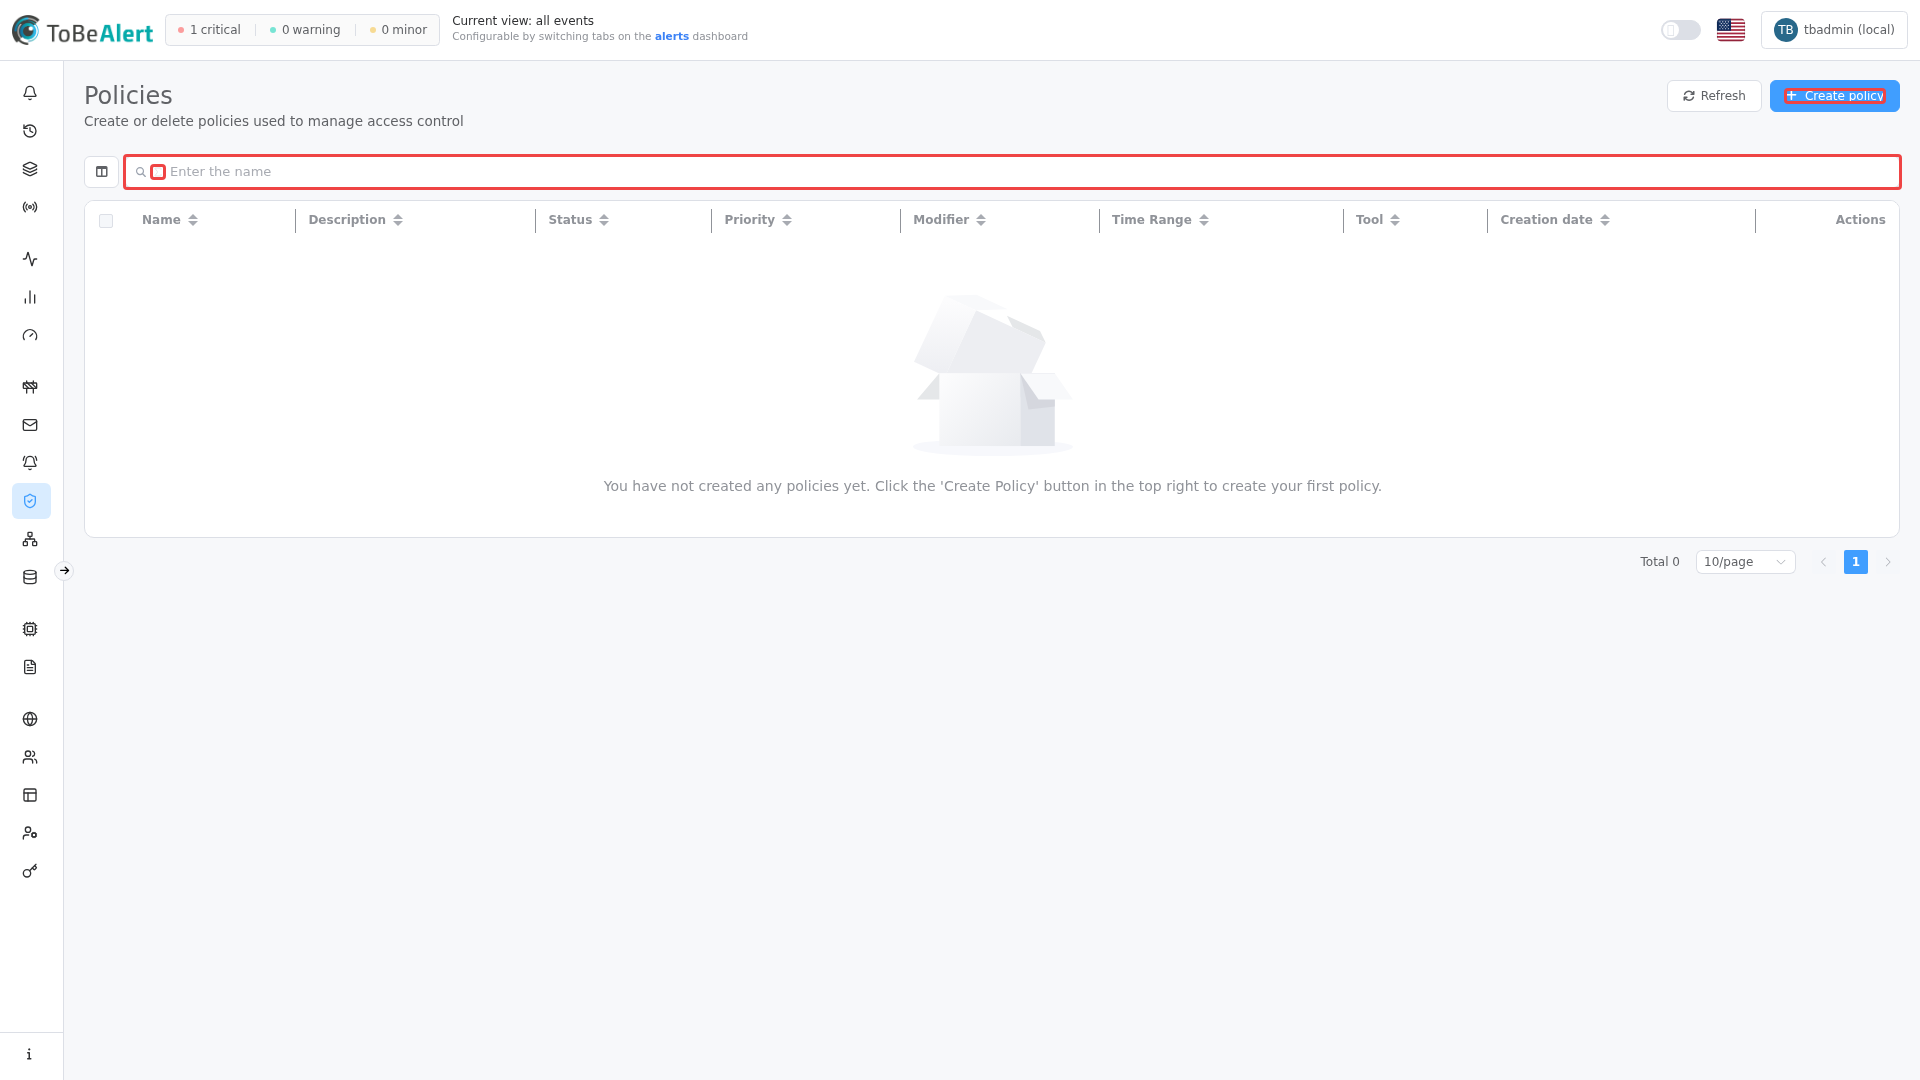1920x1080 pixels.
Task: Open the mail envelope sidebar icon
Action: [30, 425]
